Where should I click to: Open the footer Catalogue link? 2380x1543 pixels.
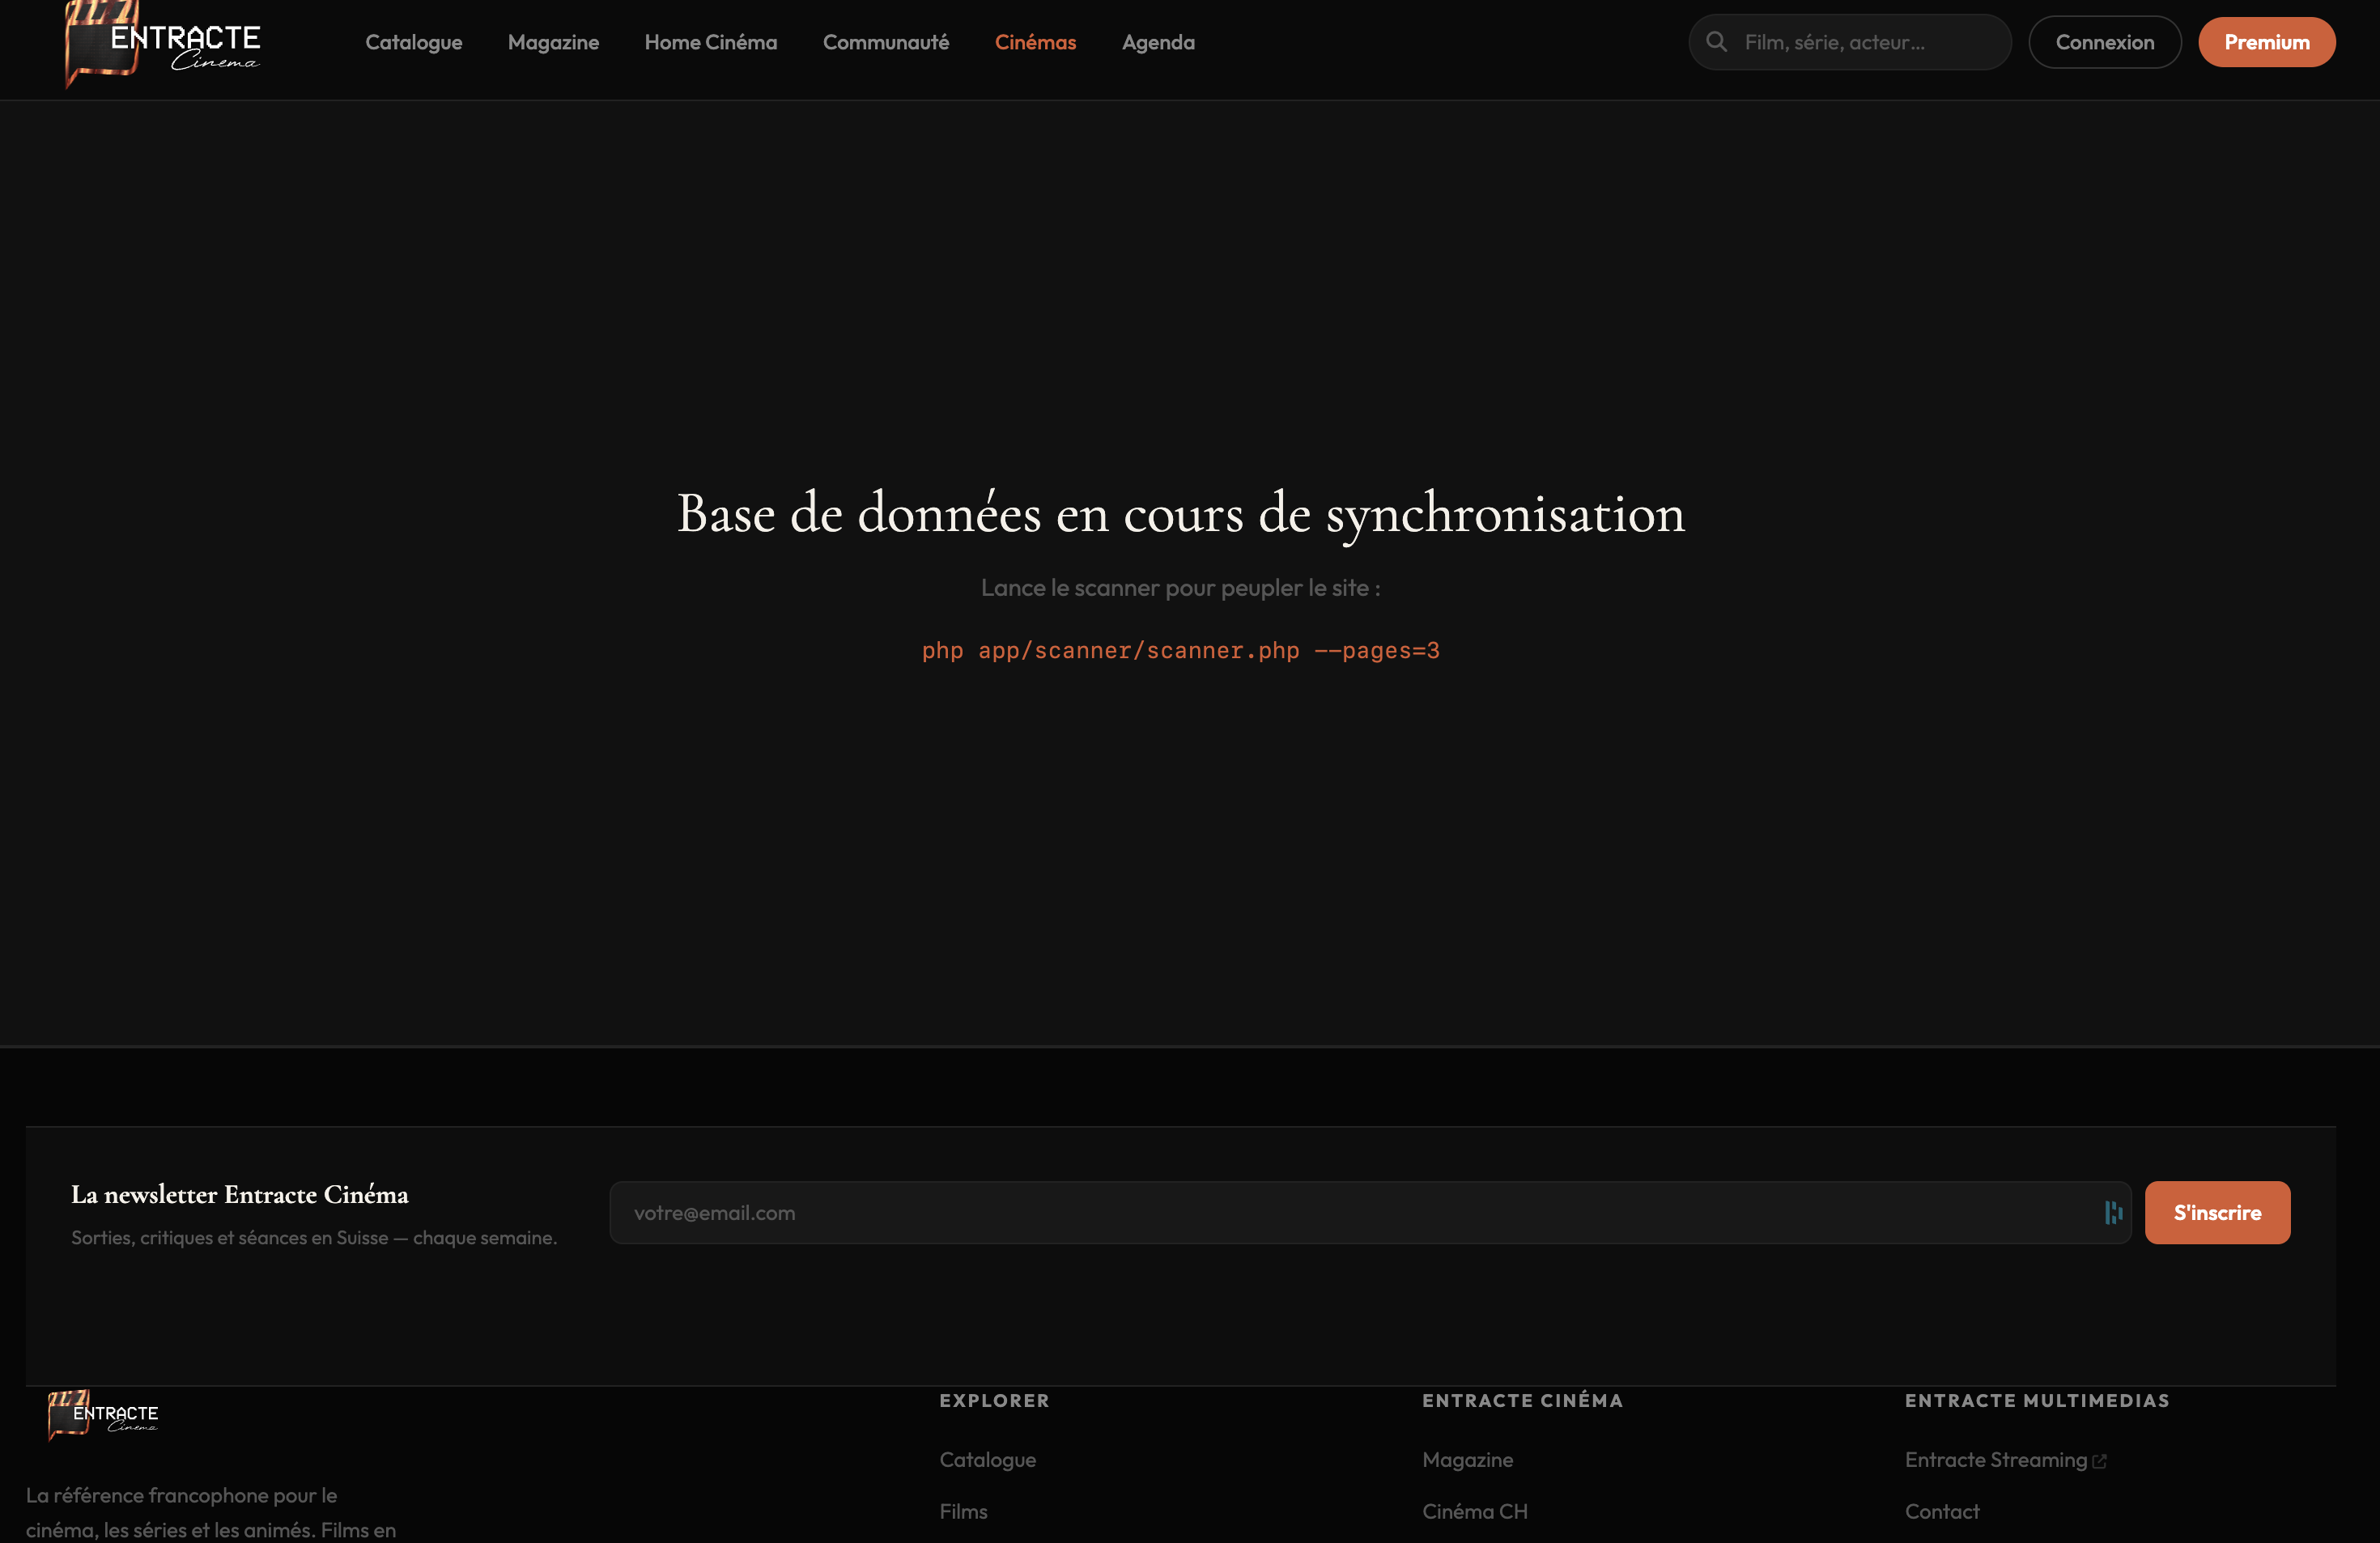987,1460
